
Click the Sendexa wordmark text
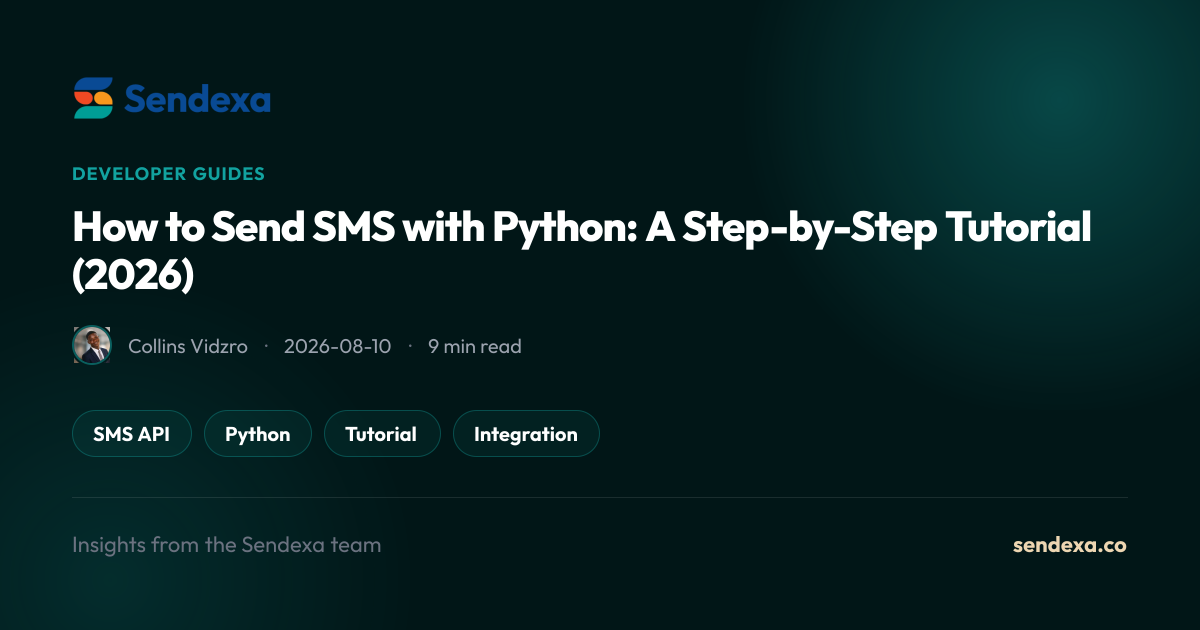pos(198,100)
